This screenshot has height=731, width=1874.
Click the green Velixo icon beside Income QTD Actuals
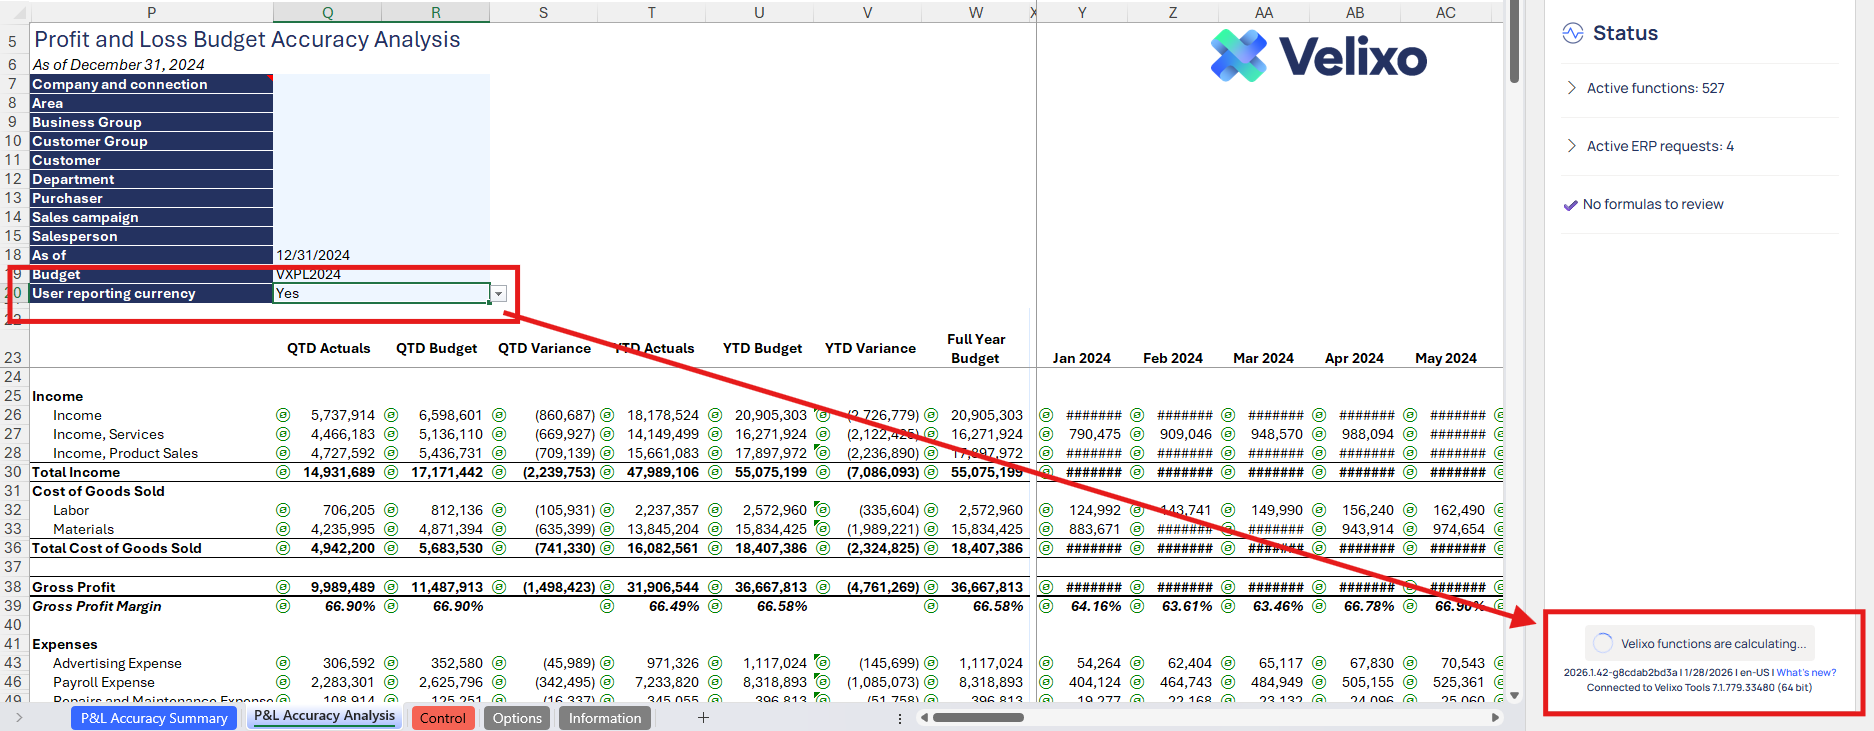click(x=283, y=415)
